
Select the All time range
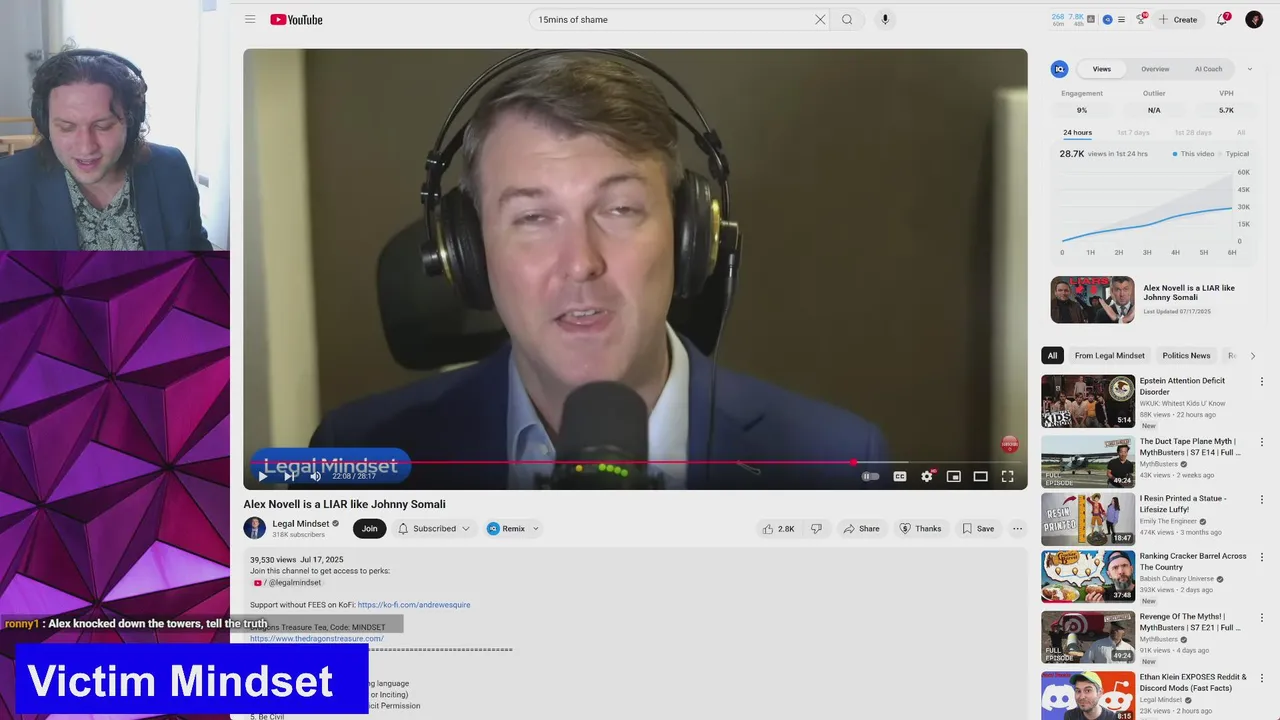[x=1241, y=132]
